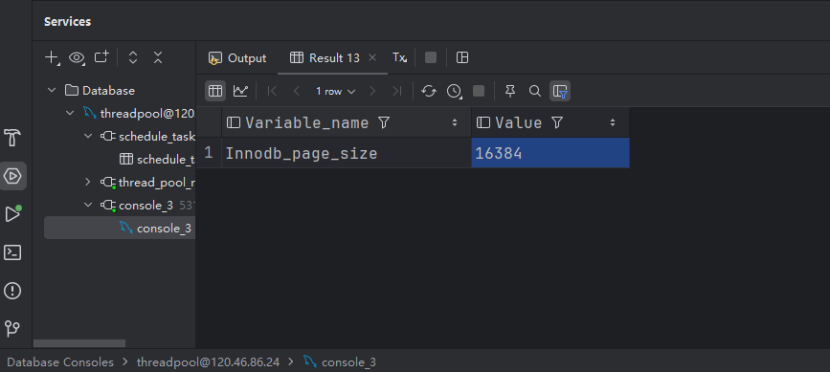This screenshot has height=373, width=830.
Task: Click threadpool@120.46.86.24 in the breadcrumb
Action: tap(208, 362)
